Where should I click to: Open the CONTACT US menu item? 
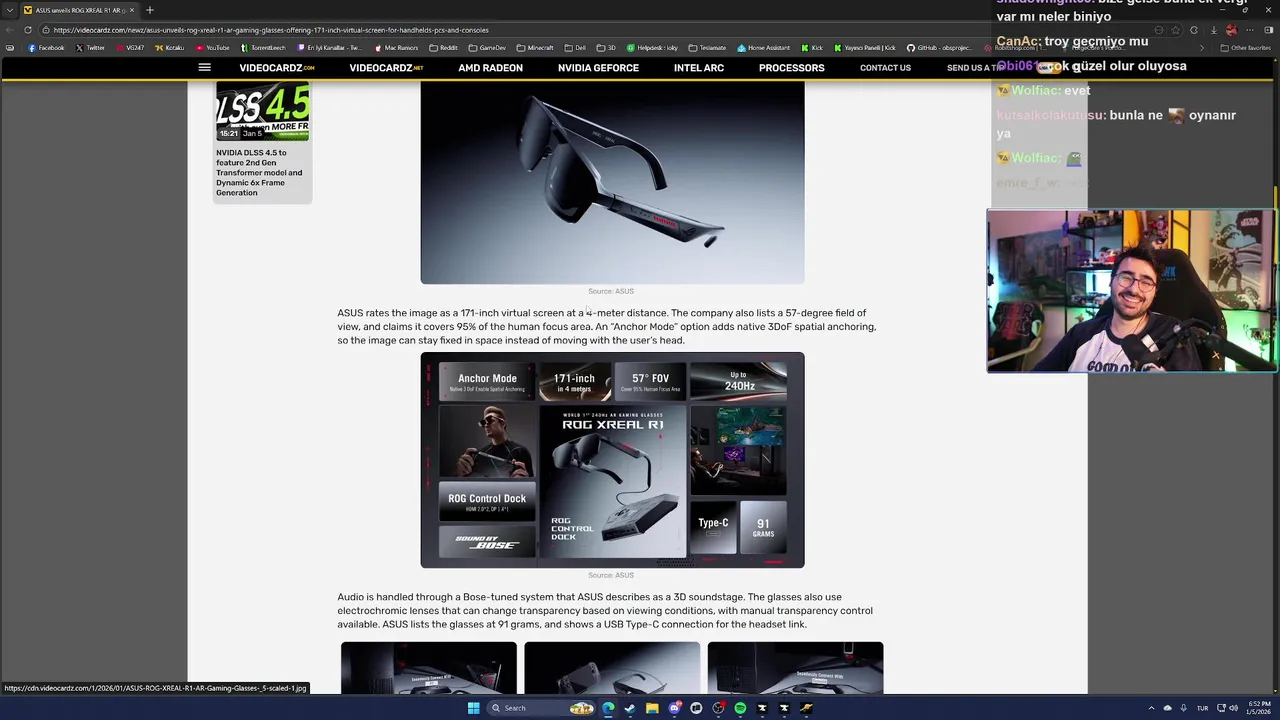click(x=885, y=68)
